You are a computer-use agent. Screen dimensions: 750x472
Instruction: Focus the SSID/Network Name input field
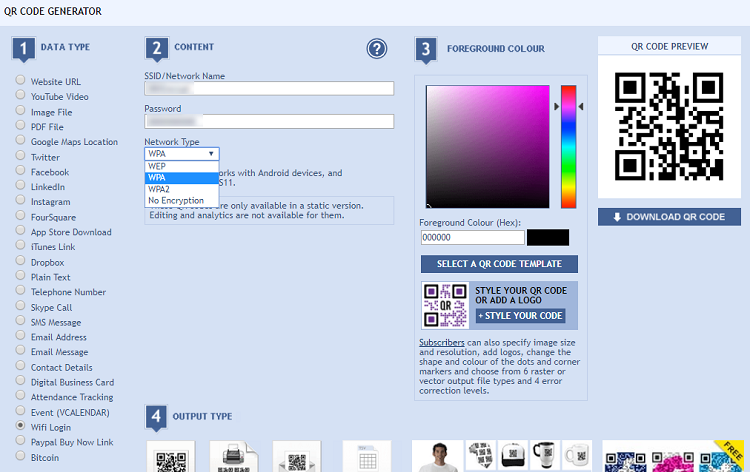pos(269,88)
